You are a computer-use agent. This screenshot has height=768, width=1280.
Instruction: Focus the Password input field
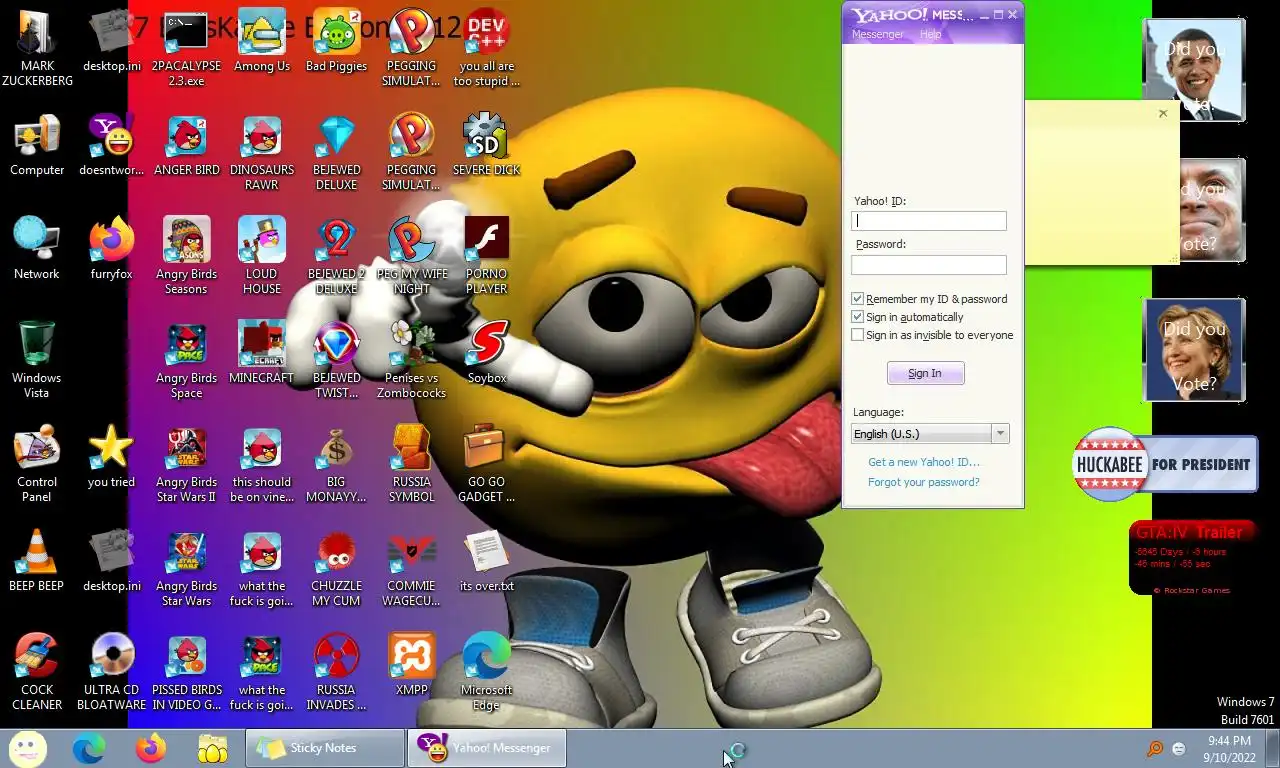click(929, 265)
